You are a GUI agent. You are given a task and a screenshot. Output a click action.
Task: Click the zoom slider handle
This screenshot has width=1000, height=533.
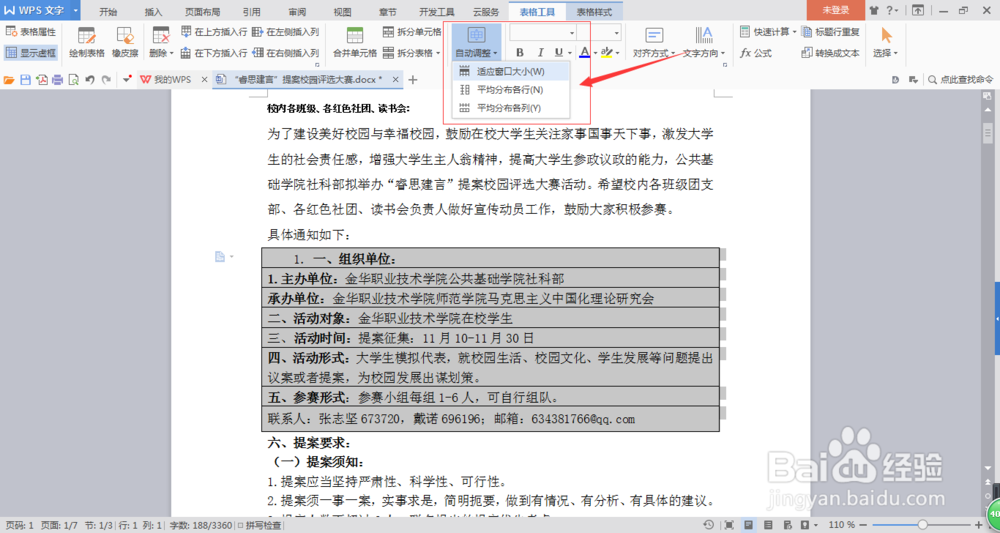pyautogui.click(x=923, y=525)
